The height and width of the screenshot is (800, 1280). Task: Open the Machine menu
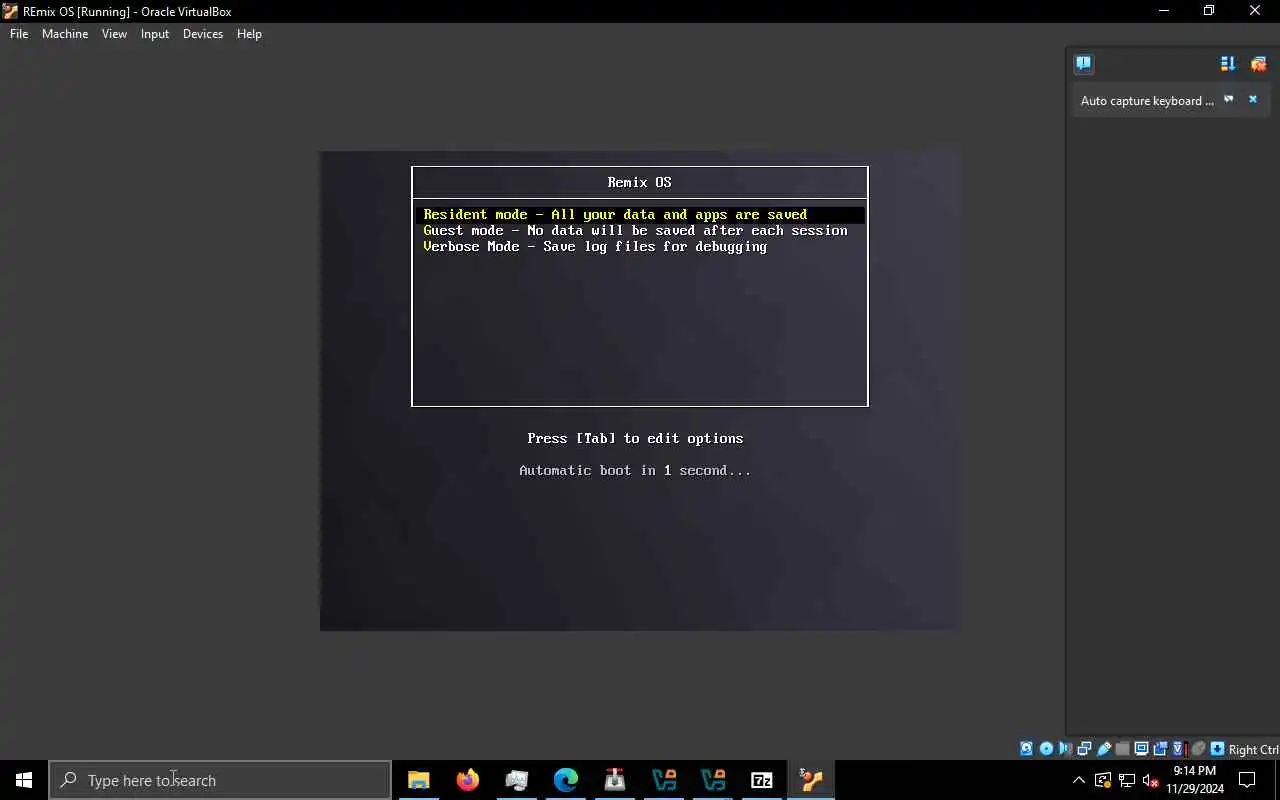[x=65, y=33]
